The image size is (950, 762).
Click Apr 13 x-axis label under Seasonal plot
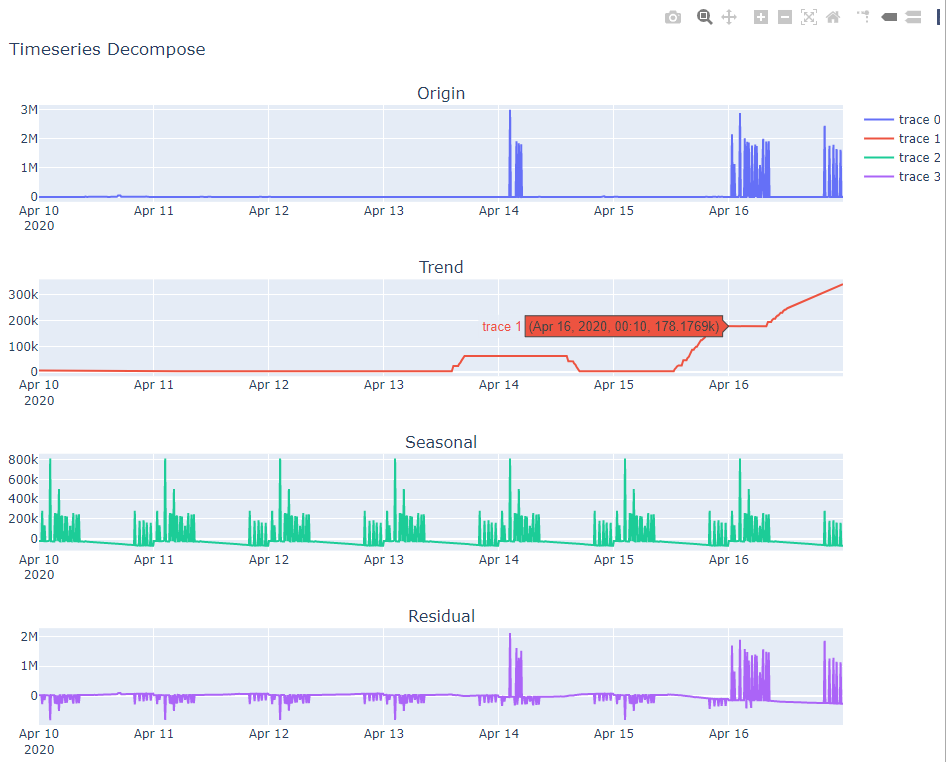point(384,560)
